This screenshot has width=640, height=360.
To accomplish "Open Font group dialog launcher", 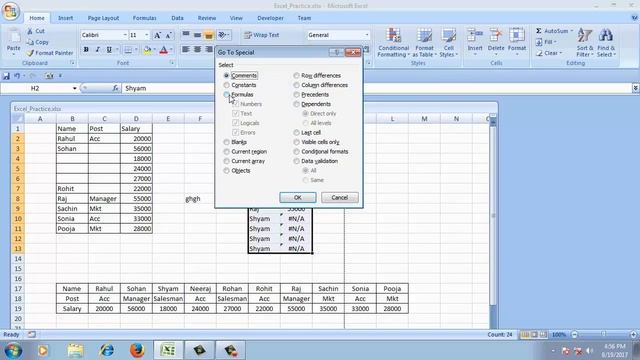I will 172,63.
